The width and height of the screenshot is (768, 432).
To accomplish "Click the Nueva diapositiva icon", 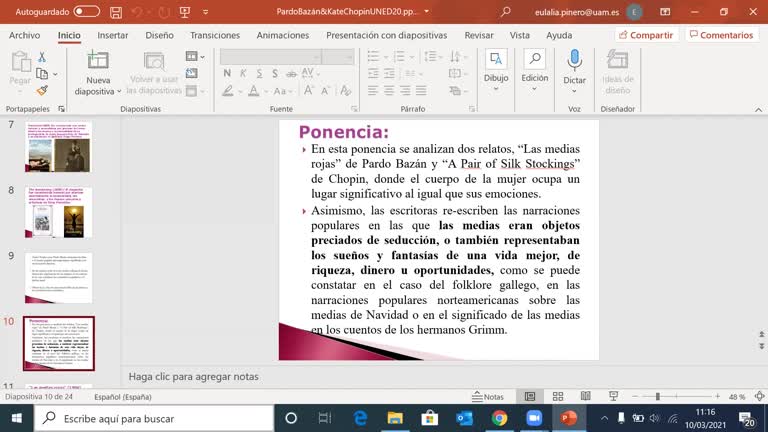I will 98,60.
